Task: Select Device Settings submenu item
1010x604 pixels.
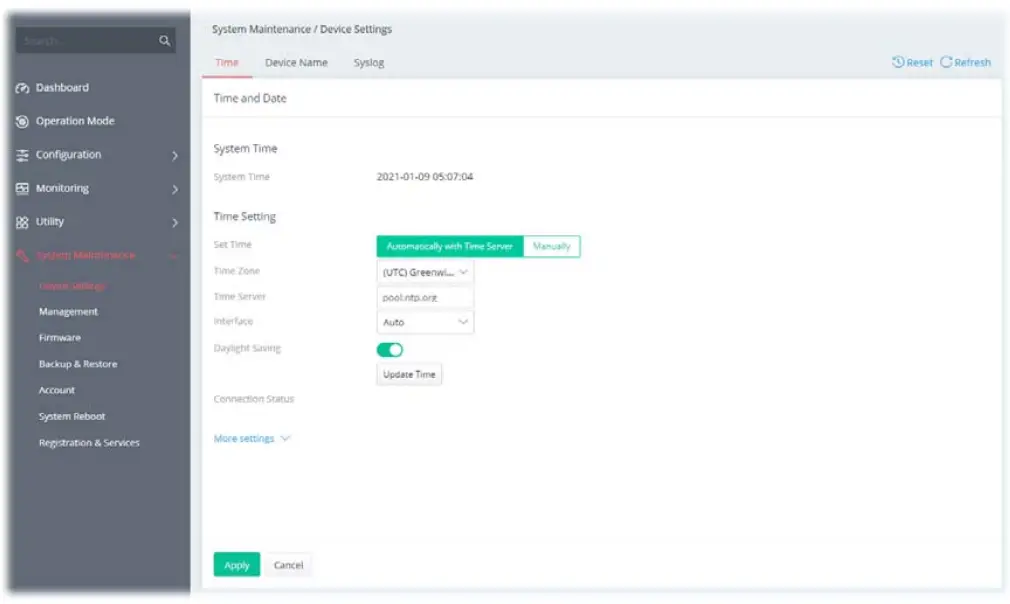Action: tap(72, 286)
